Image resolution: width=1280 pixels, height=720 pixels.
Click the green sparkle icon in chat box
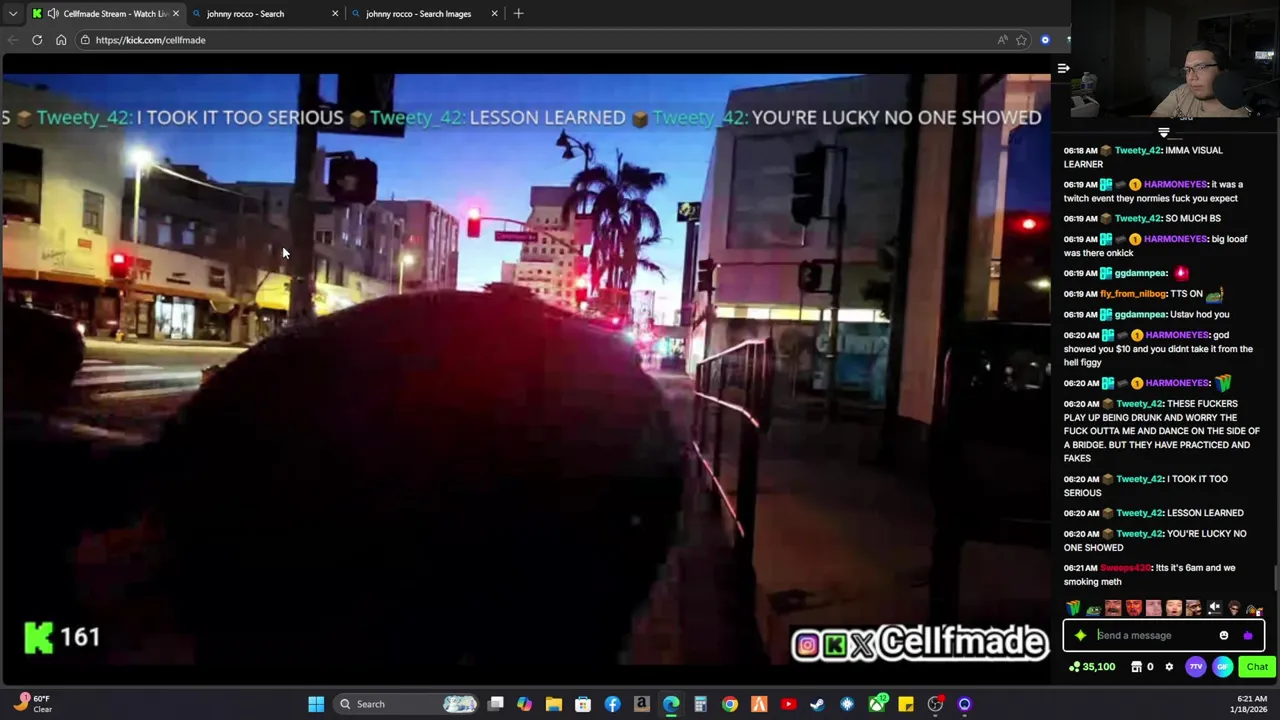[x=1080, y=635]
